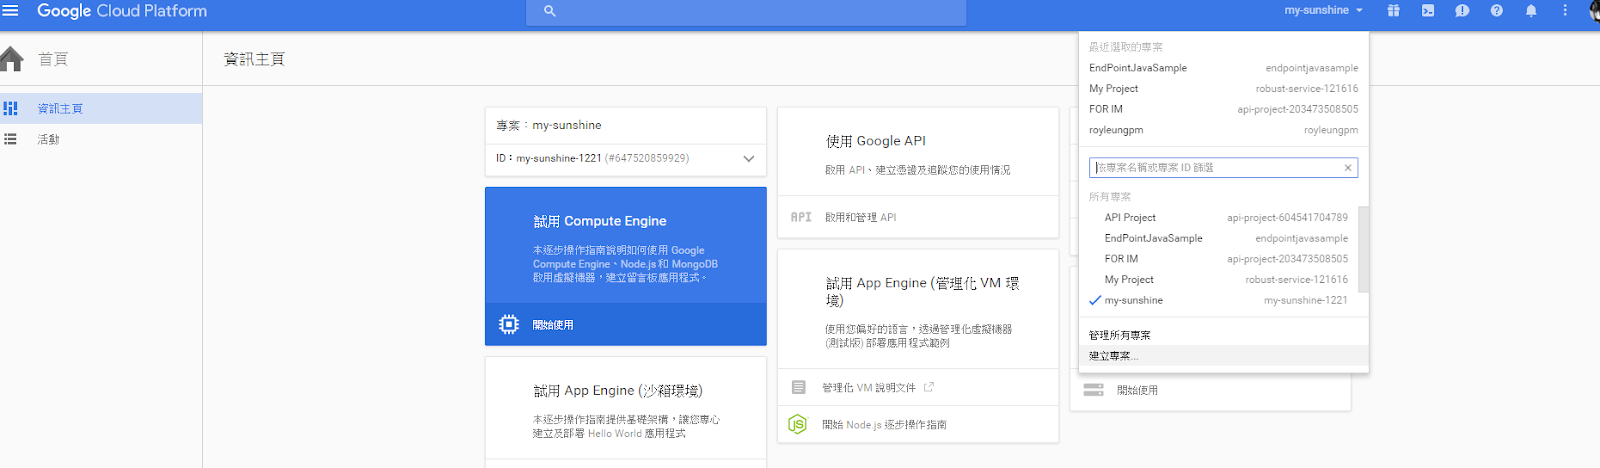1600x468 pixels.
Task: Click the user account avatar
Action: coord(1594,11)
